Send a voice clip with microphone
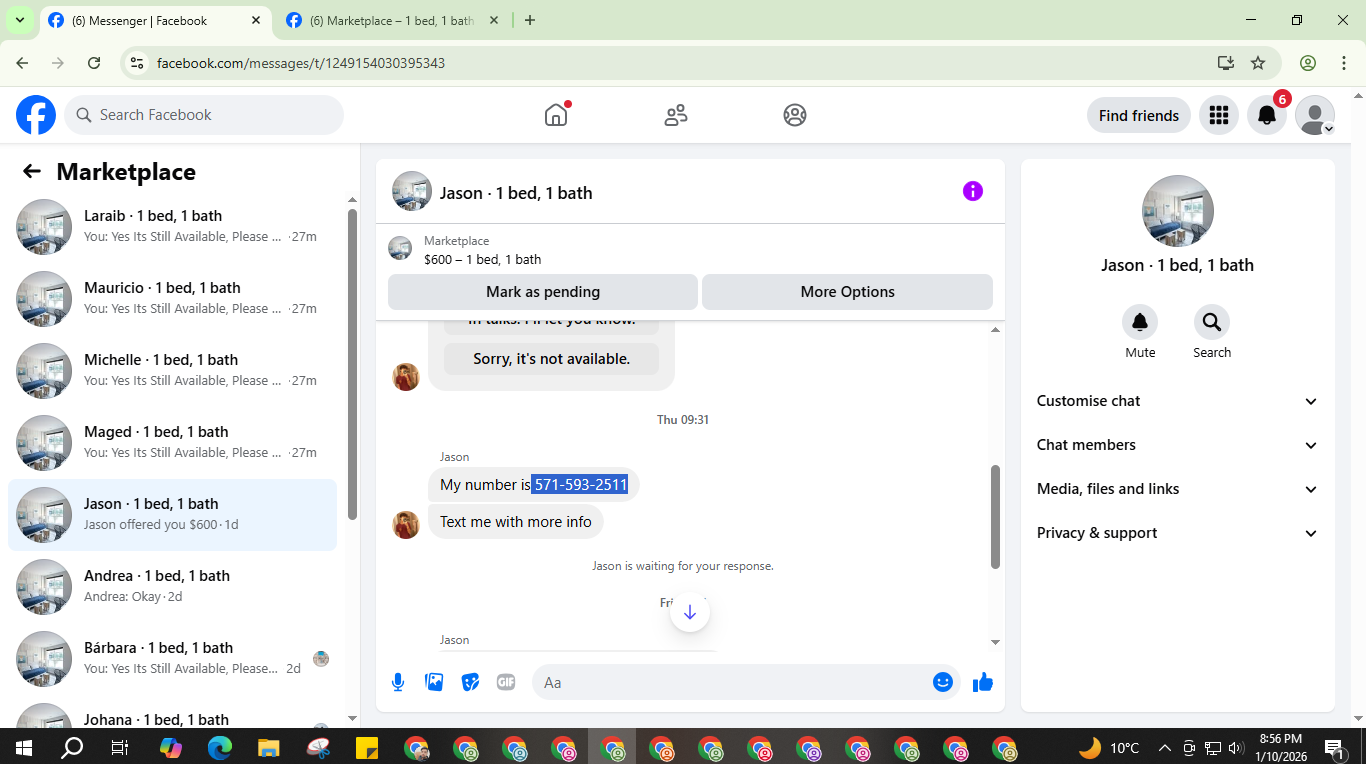The width and height of the screenshot is (1366, 764). click(398, 682)
